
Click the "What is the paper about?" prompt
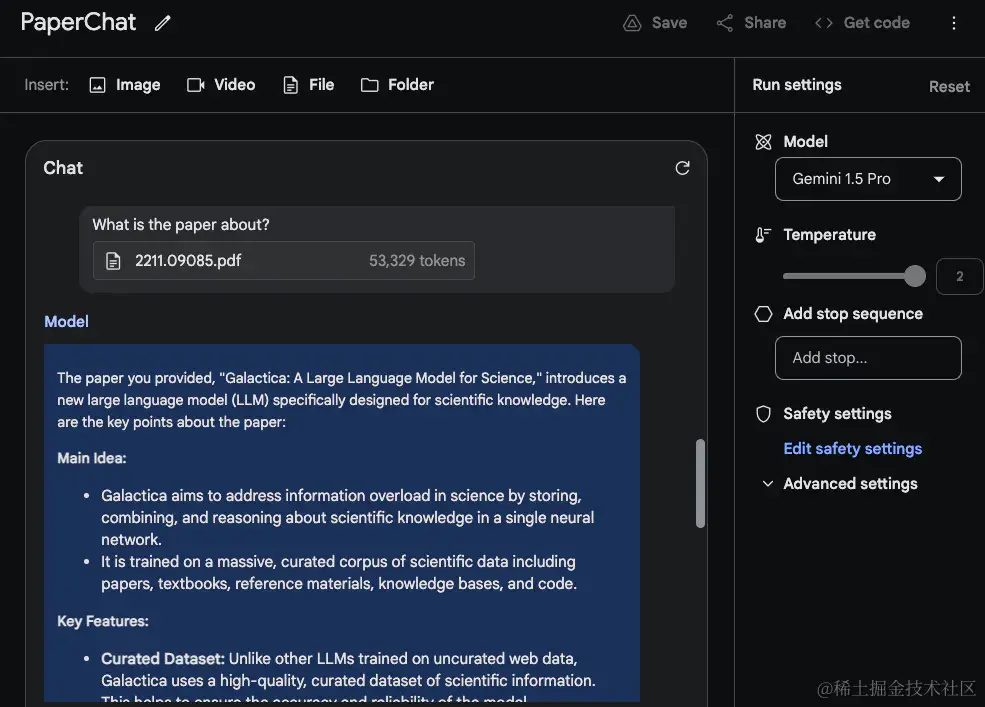click(181, 225)
